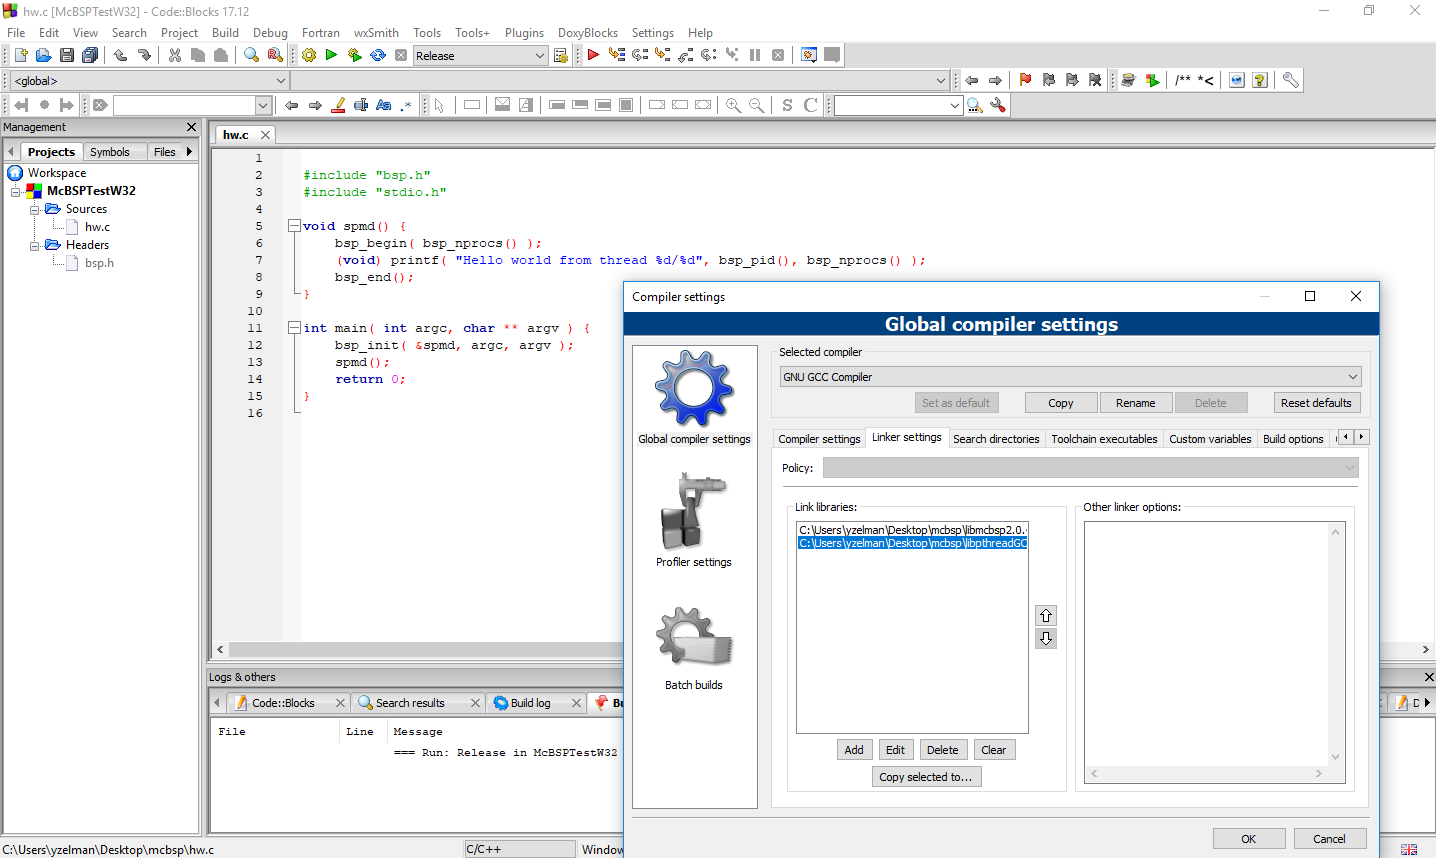Toggle regex option in incremental search
1436x858 pixels.
407,105
